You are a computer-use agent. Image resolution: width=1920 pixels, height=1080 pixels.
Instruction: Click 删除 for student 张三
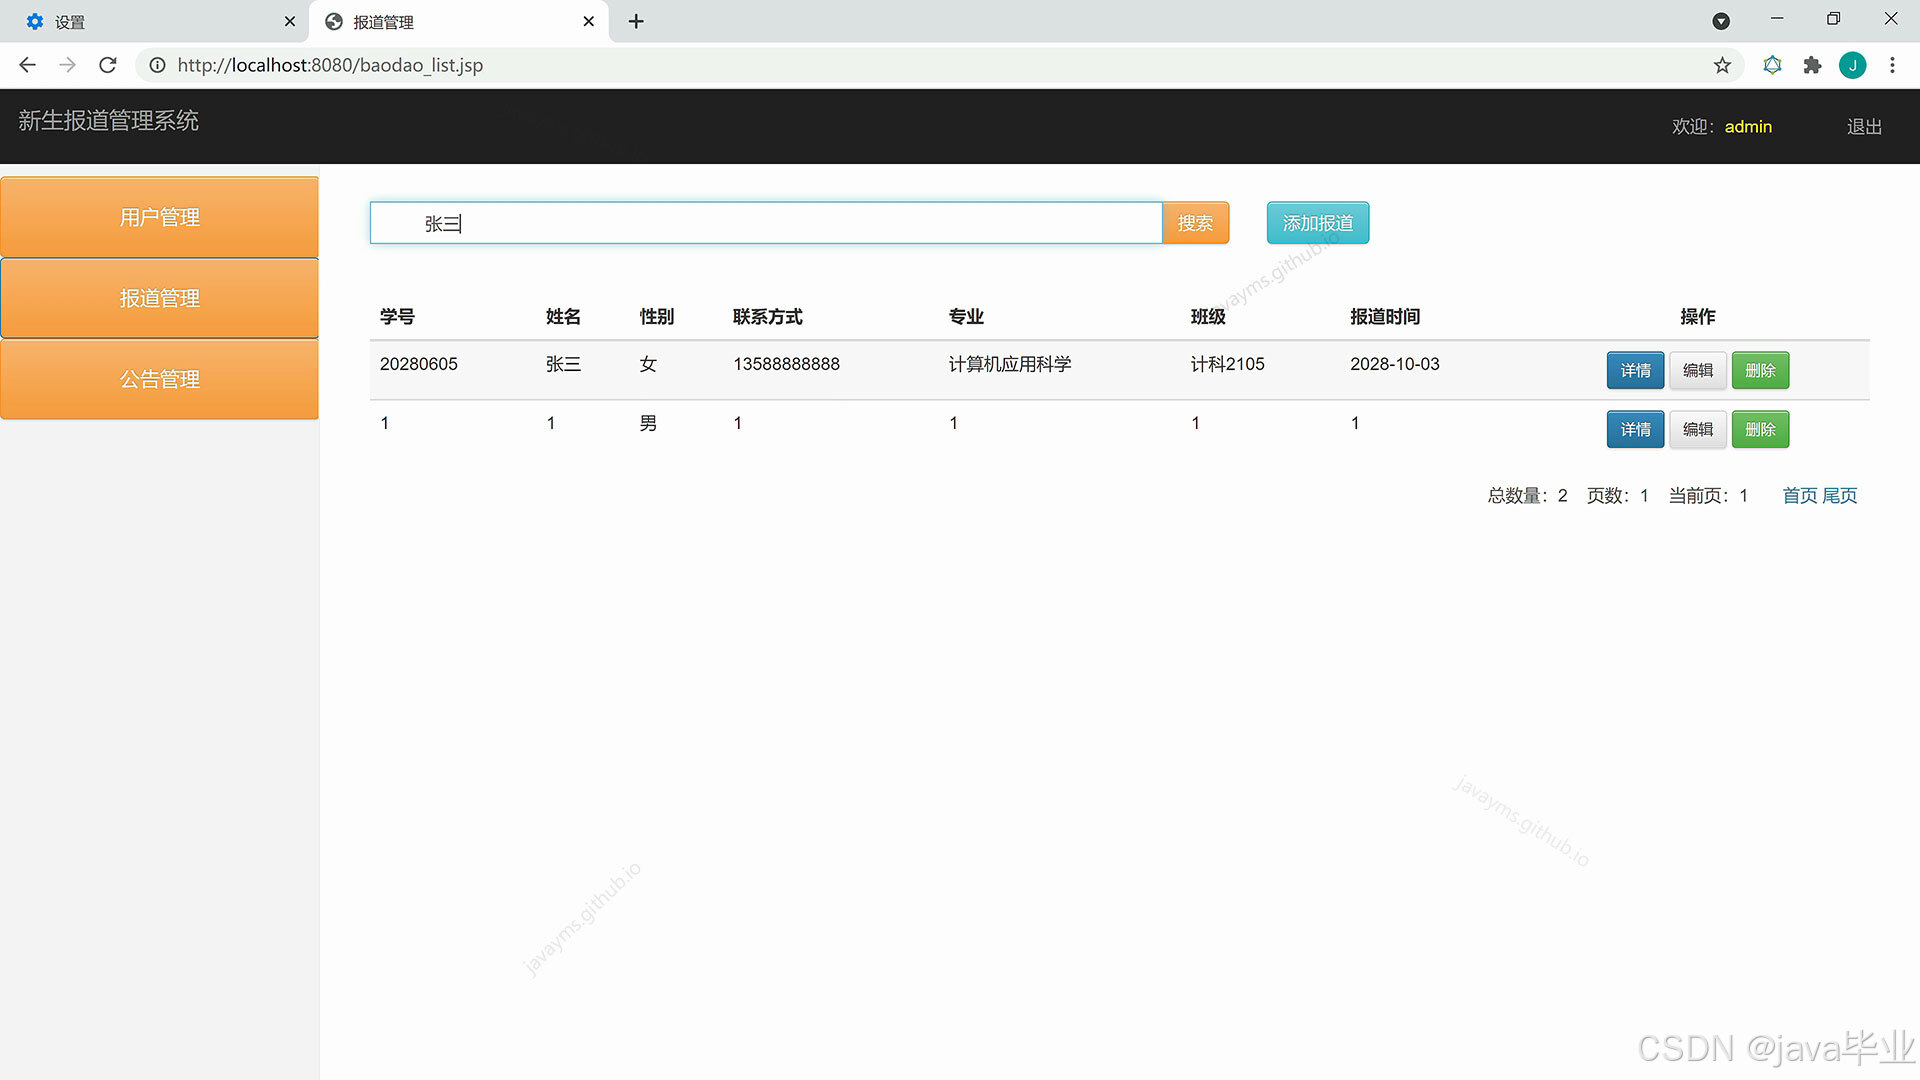point(1760,370)
